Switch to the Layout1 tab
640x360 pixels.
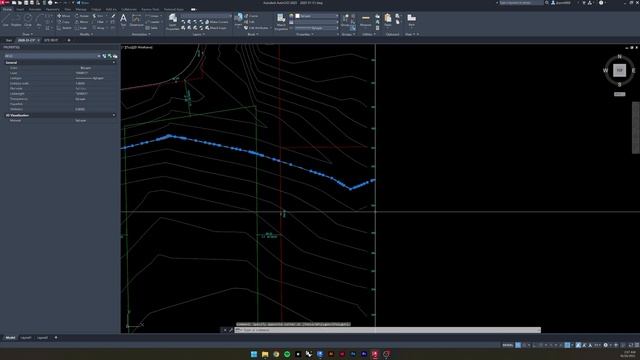click(x=26, y=338)
